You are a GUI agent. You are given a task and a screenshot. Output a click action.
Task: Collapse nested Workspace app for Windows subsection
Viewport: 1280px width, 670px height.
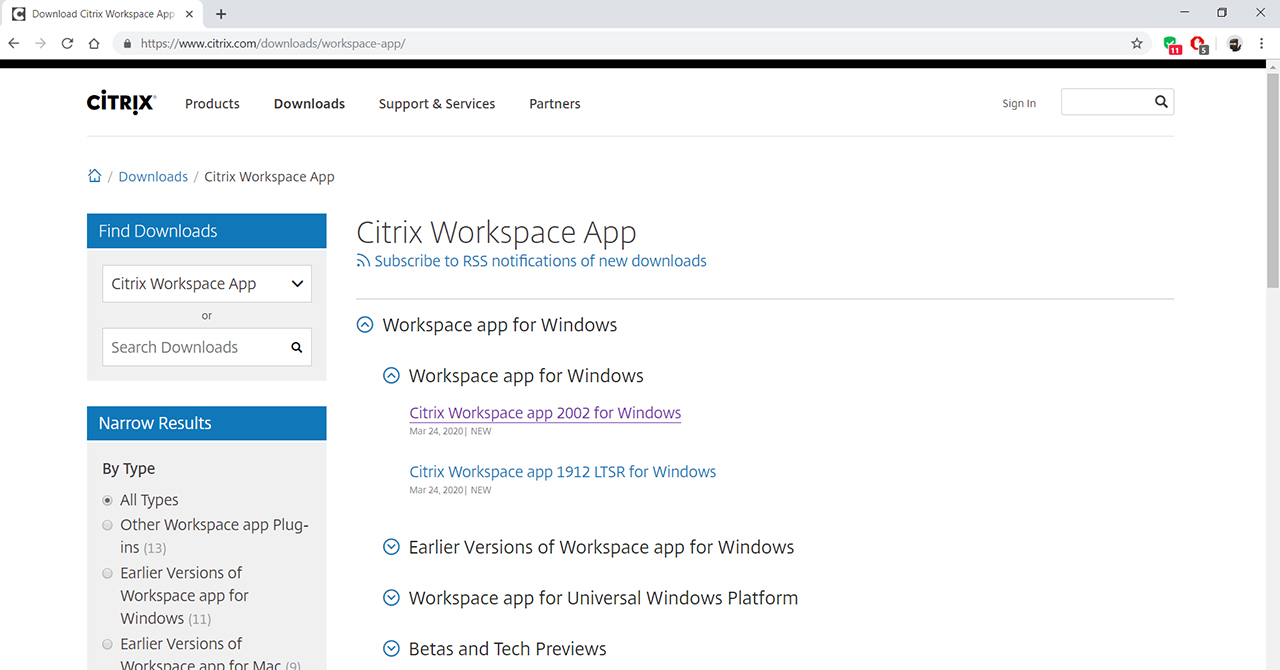pos(391,376)
